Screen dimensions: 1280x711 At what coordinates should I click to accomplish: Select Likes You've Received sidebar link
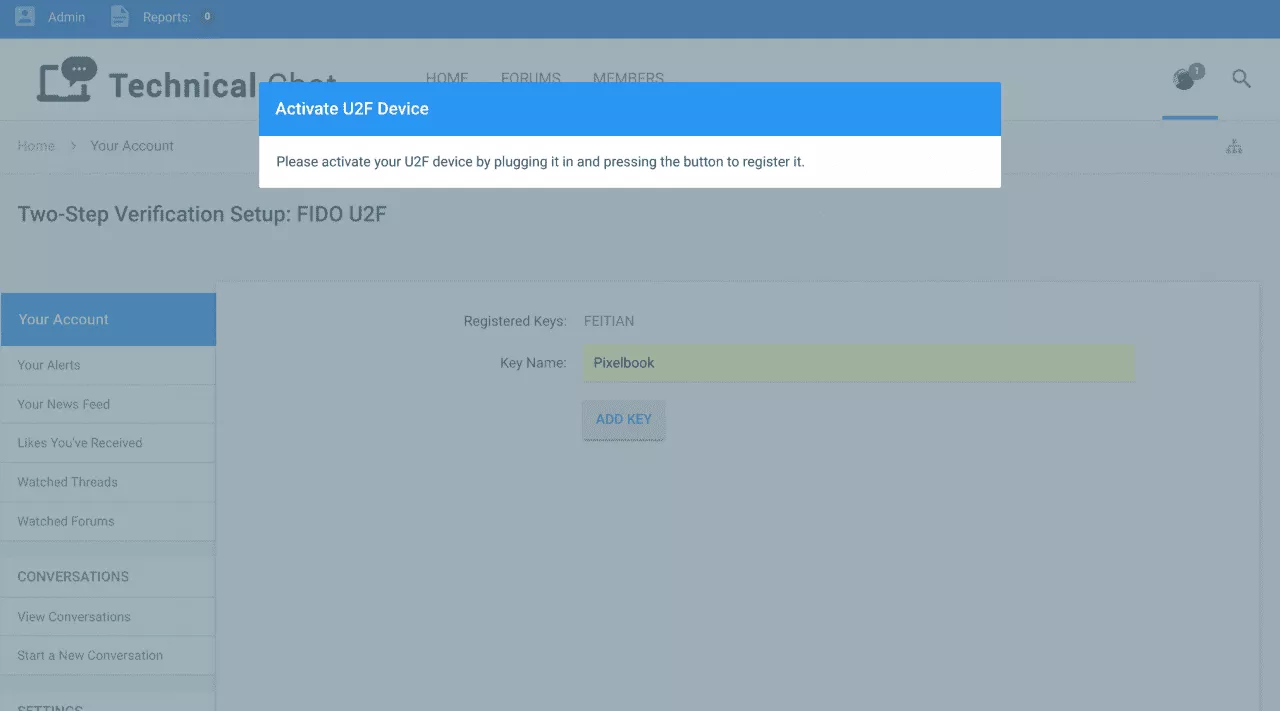[x=80, y=443]
